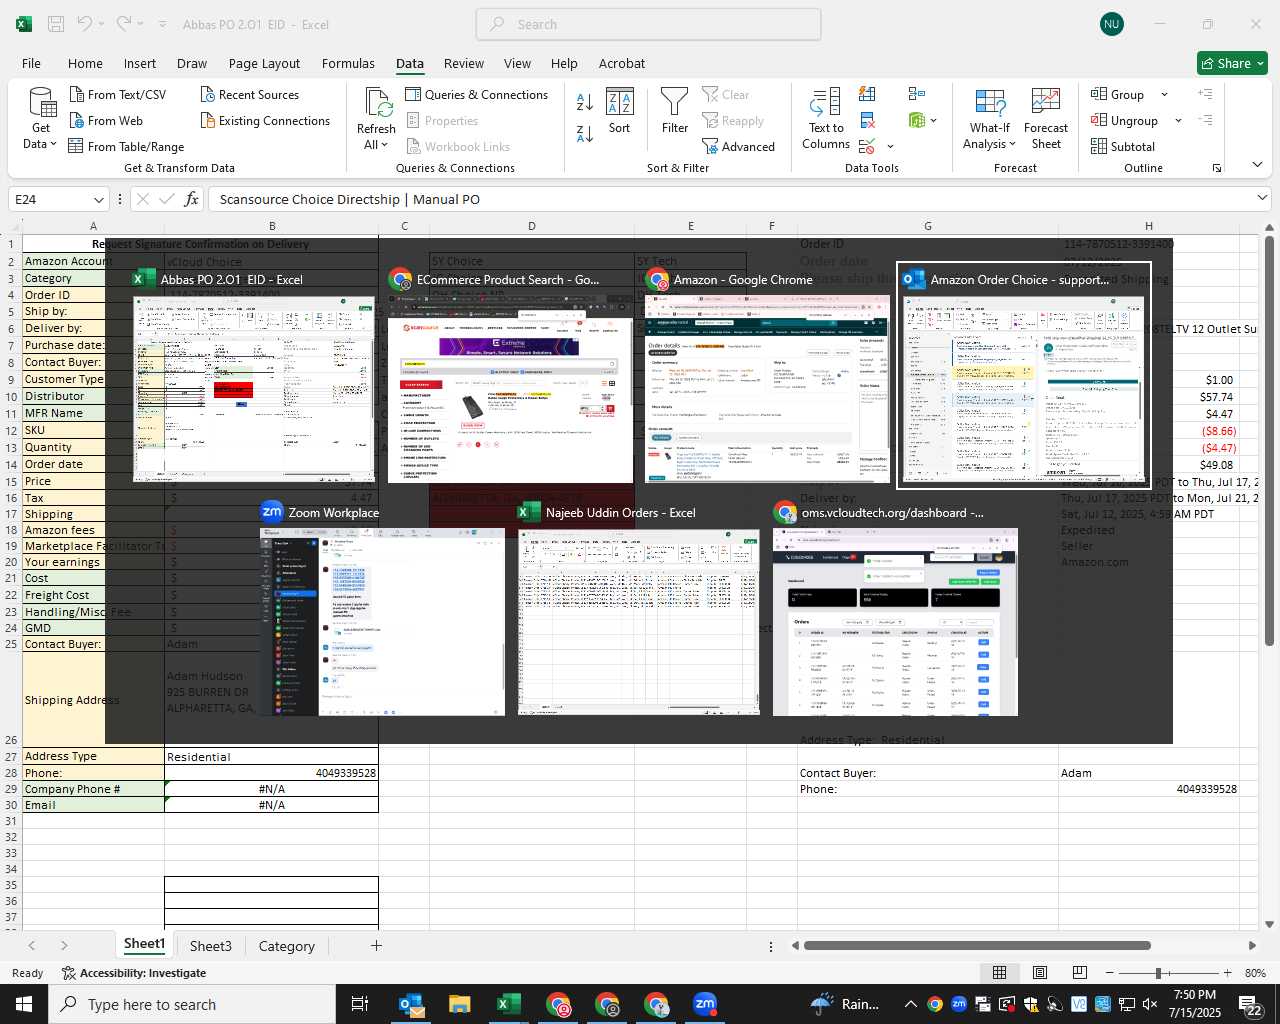Image resolution: width=1280 pixels, height=1024 pixels.
Task: Open the Outline dialog launcher
Action: pyautogui.click(x=1217, y=168)
